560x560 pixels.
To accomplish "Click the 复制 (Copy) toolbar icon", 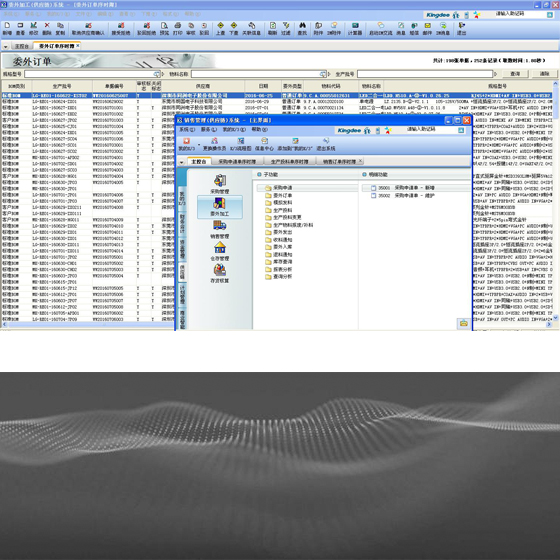I will pyautogui.click(x=60, y=29).
